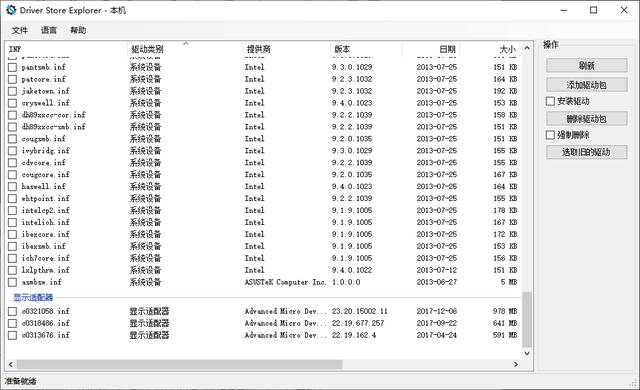The width and height of the screenshot is (640, 390).
Task: Check the haswell.inf checkbox
Action: coord(13,187)
